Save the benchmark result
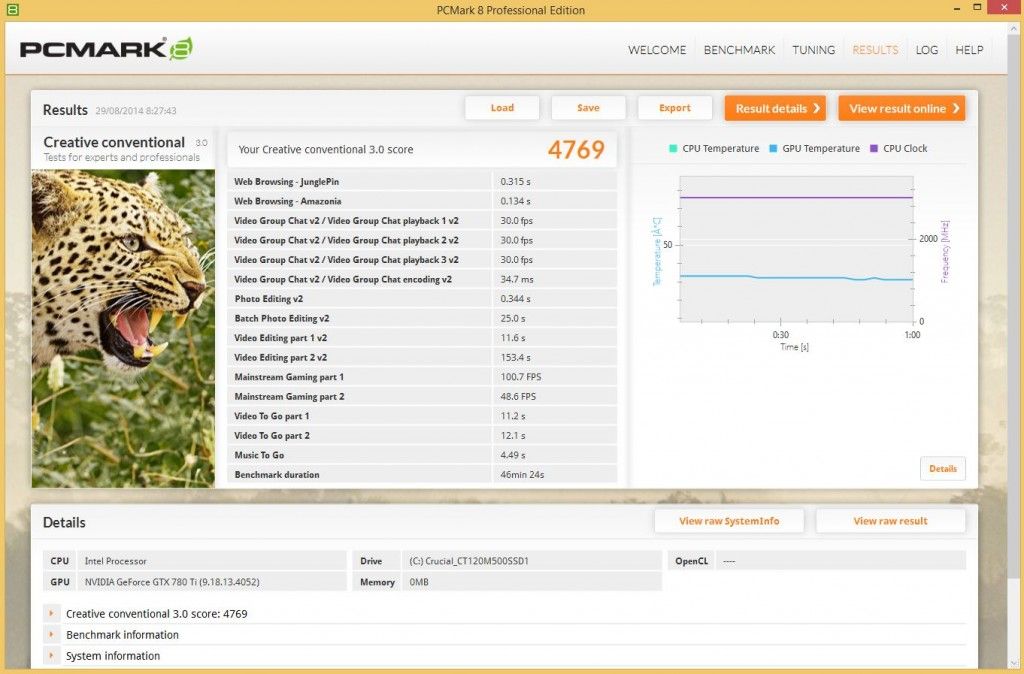Image resolution: width=1024 pixels, height=674 pixels. (x=588, y=108)
